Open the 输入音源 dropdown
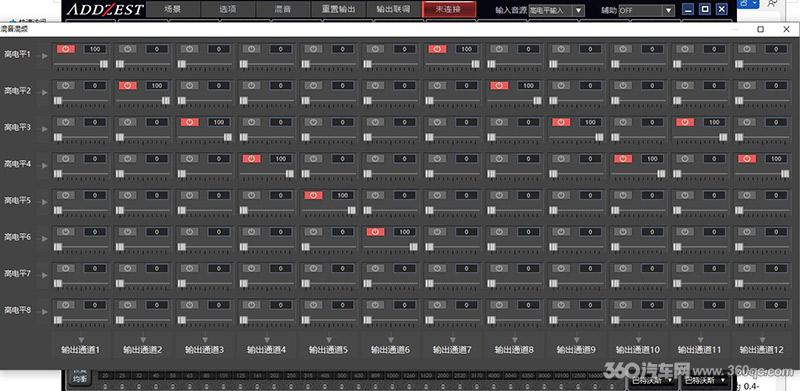 coord(557,10)
